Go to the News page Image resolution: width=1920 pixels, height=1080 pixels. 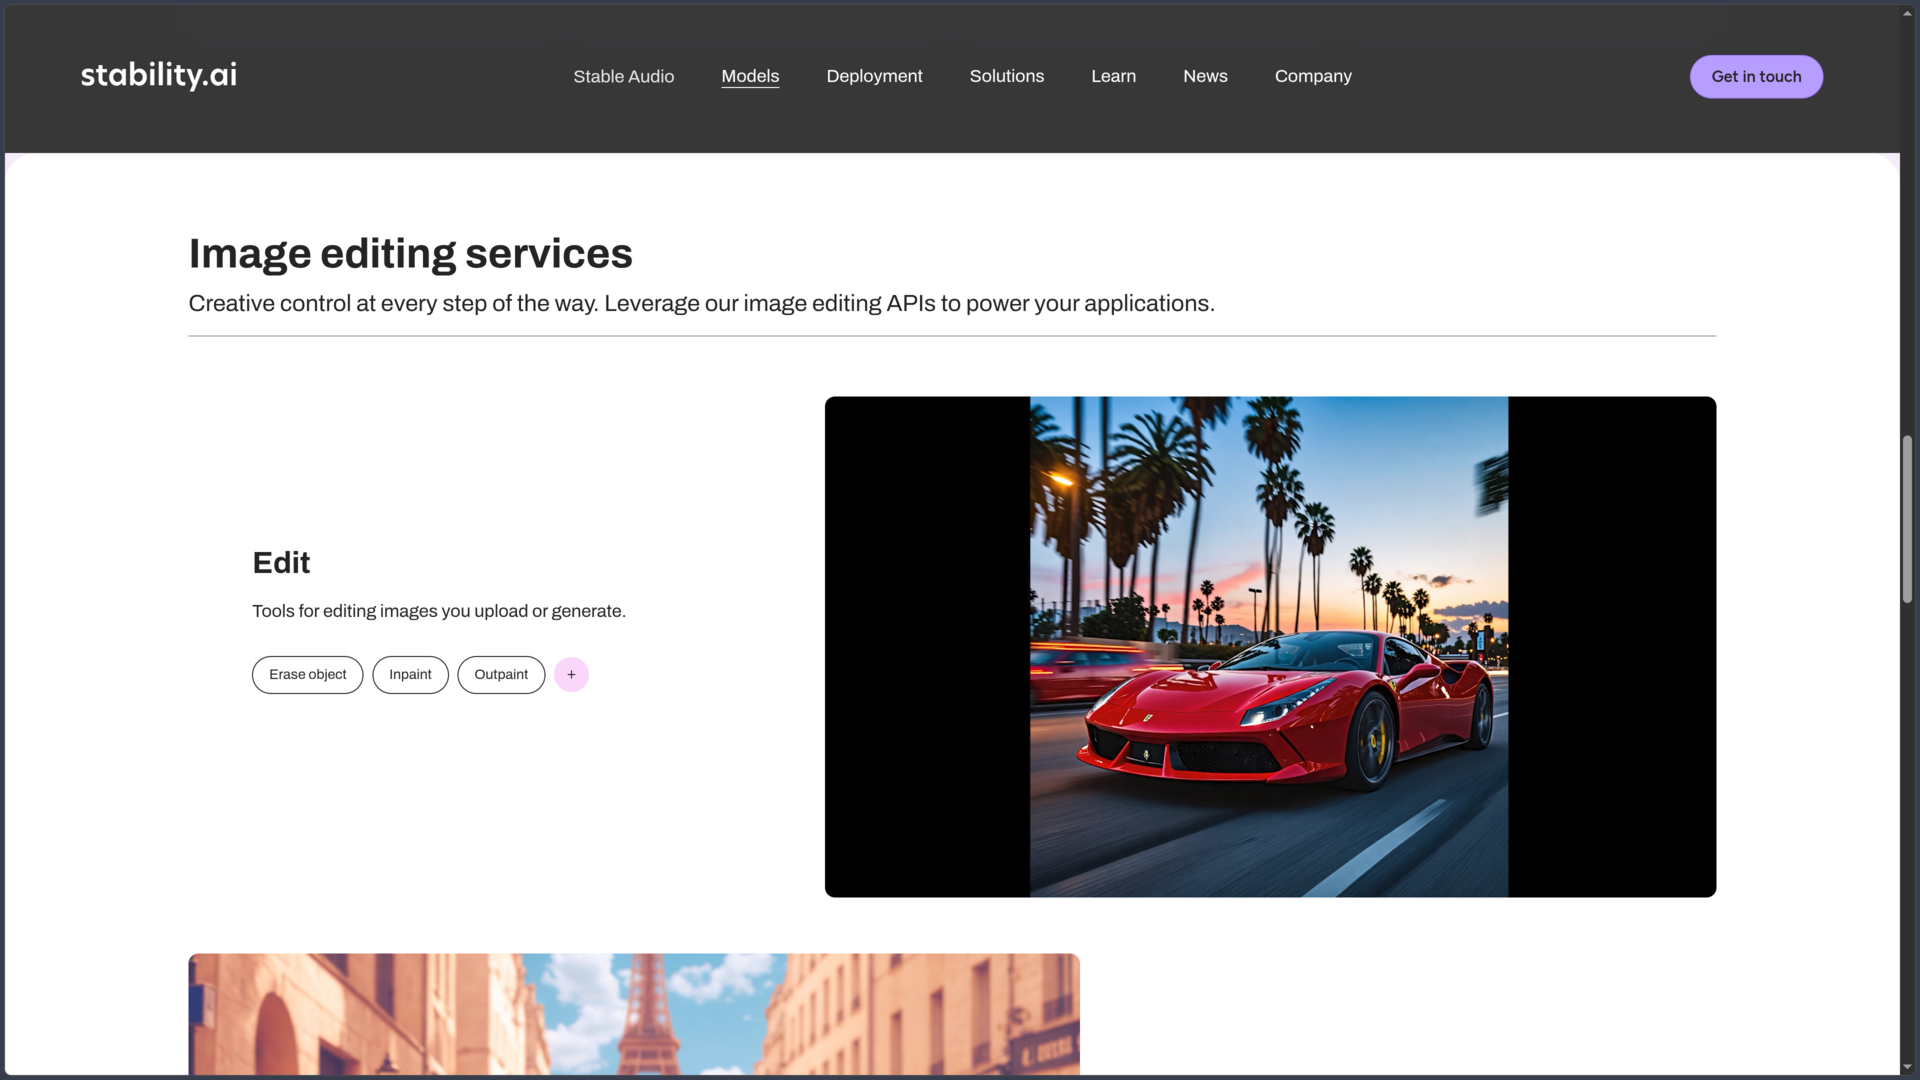[1205, 76]
